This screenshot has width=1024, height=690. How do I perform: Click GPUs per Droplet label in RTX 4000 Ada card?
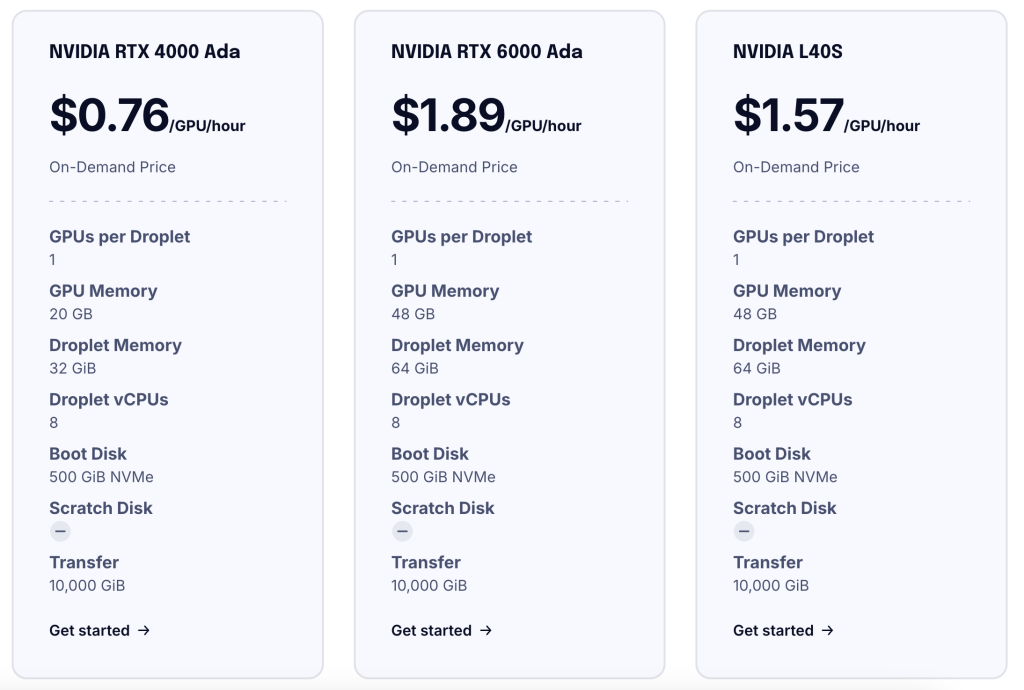120,236
